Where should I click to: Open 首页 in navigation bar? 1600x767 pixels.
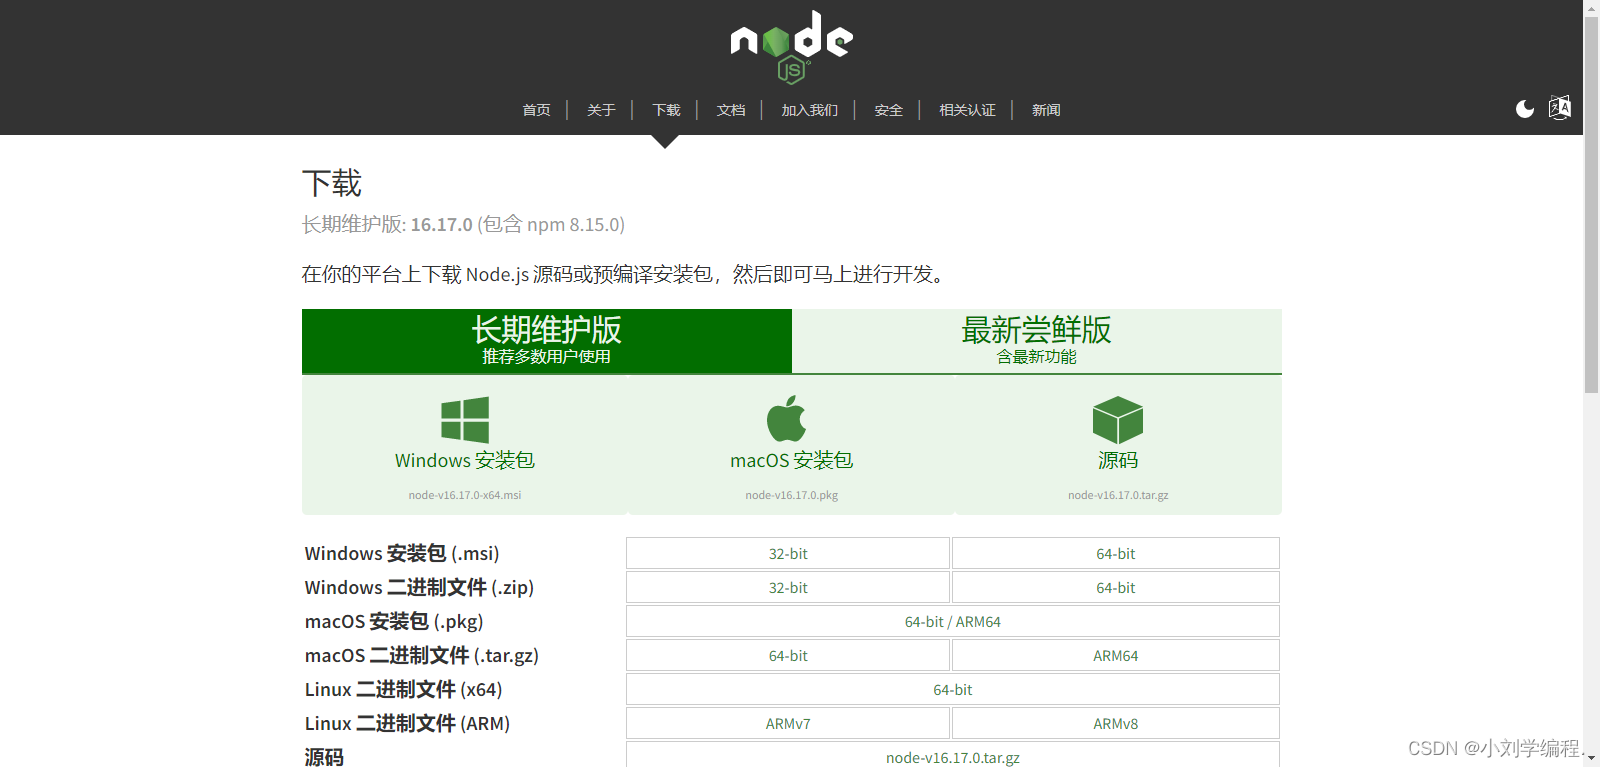[537, 110]
